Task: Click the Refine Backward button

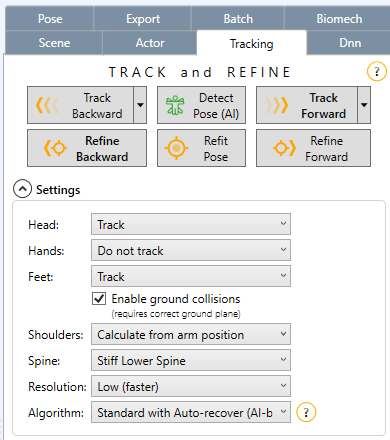Action: pyautogui.click(x=87, y=148)
